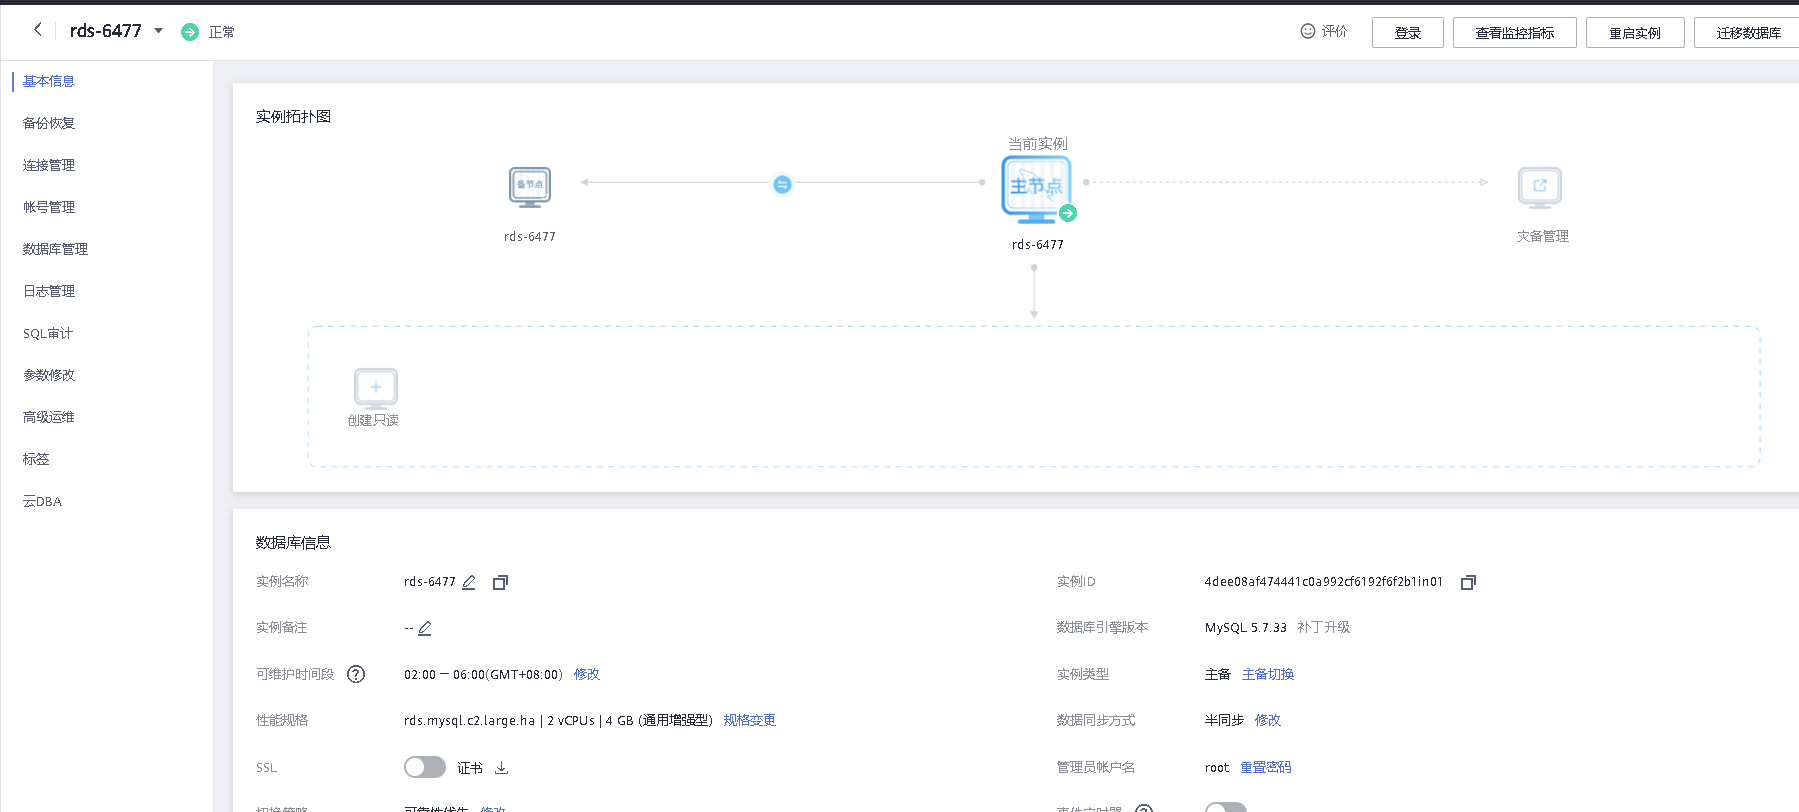
Task: Toggle the SSL switch
Action: pos(425,767)
